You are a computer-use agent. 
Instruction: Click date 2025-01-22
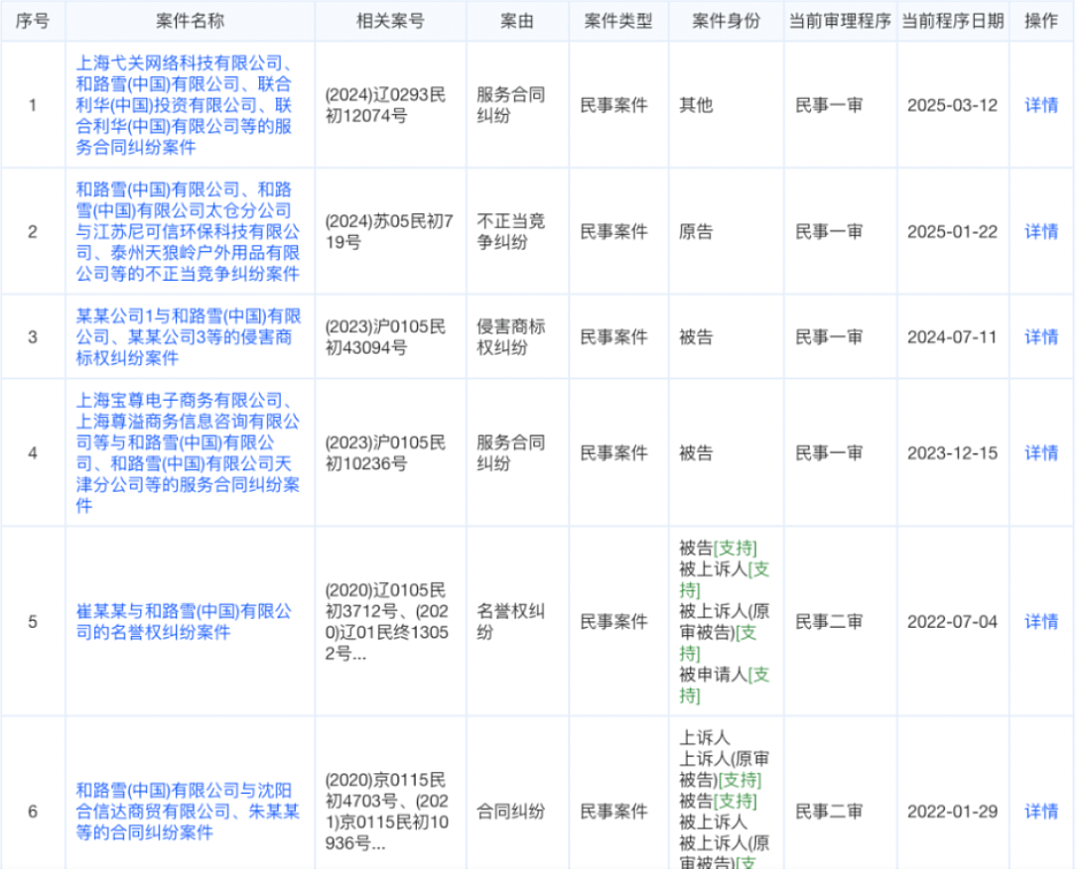[953, 232]
